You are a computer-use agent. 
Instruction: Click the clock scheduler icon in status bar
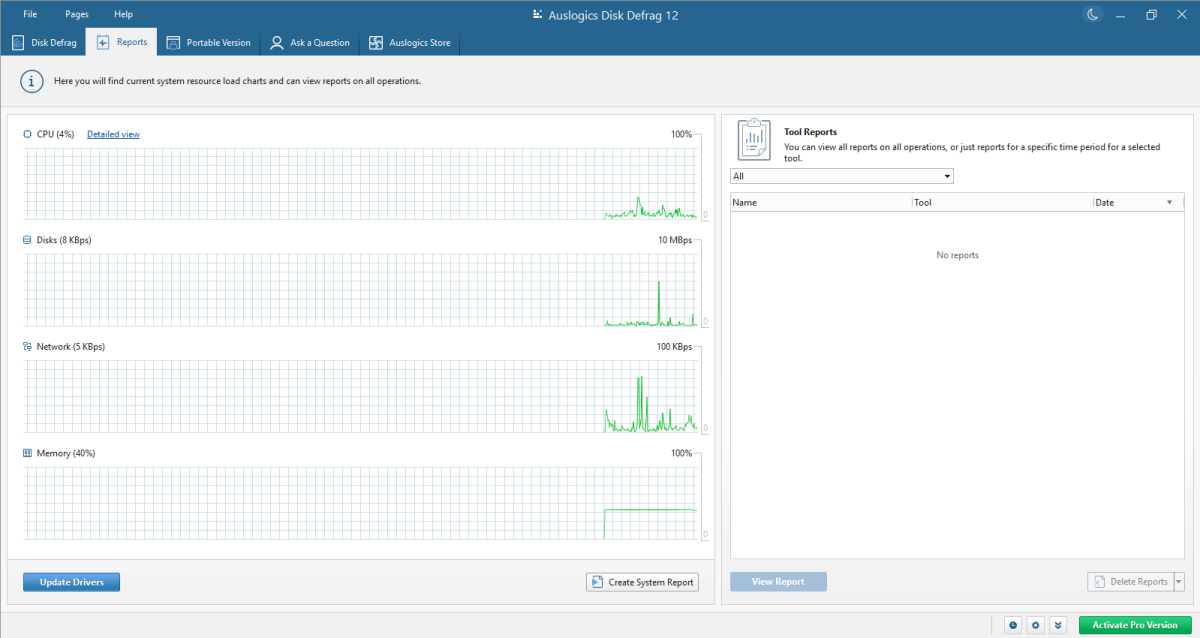point(1013,625)
